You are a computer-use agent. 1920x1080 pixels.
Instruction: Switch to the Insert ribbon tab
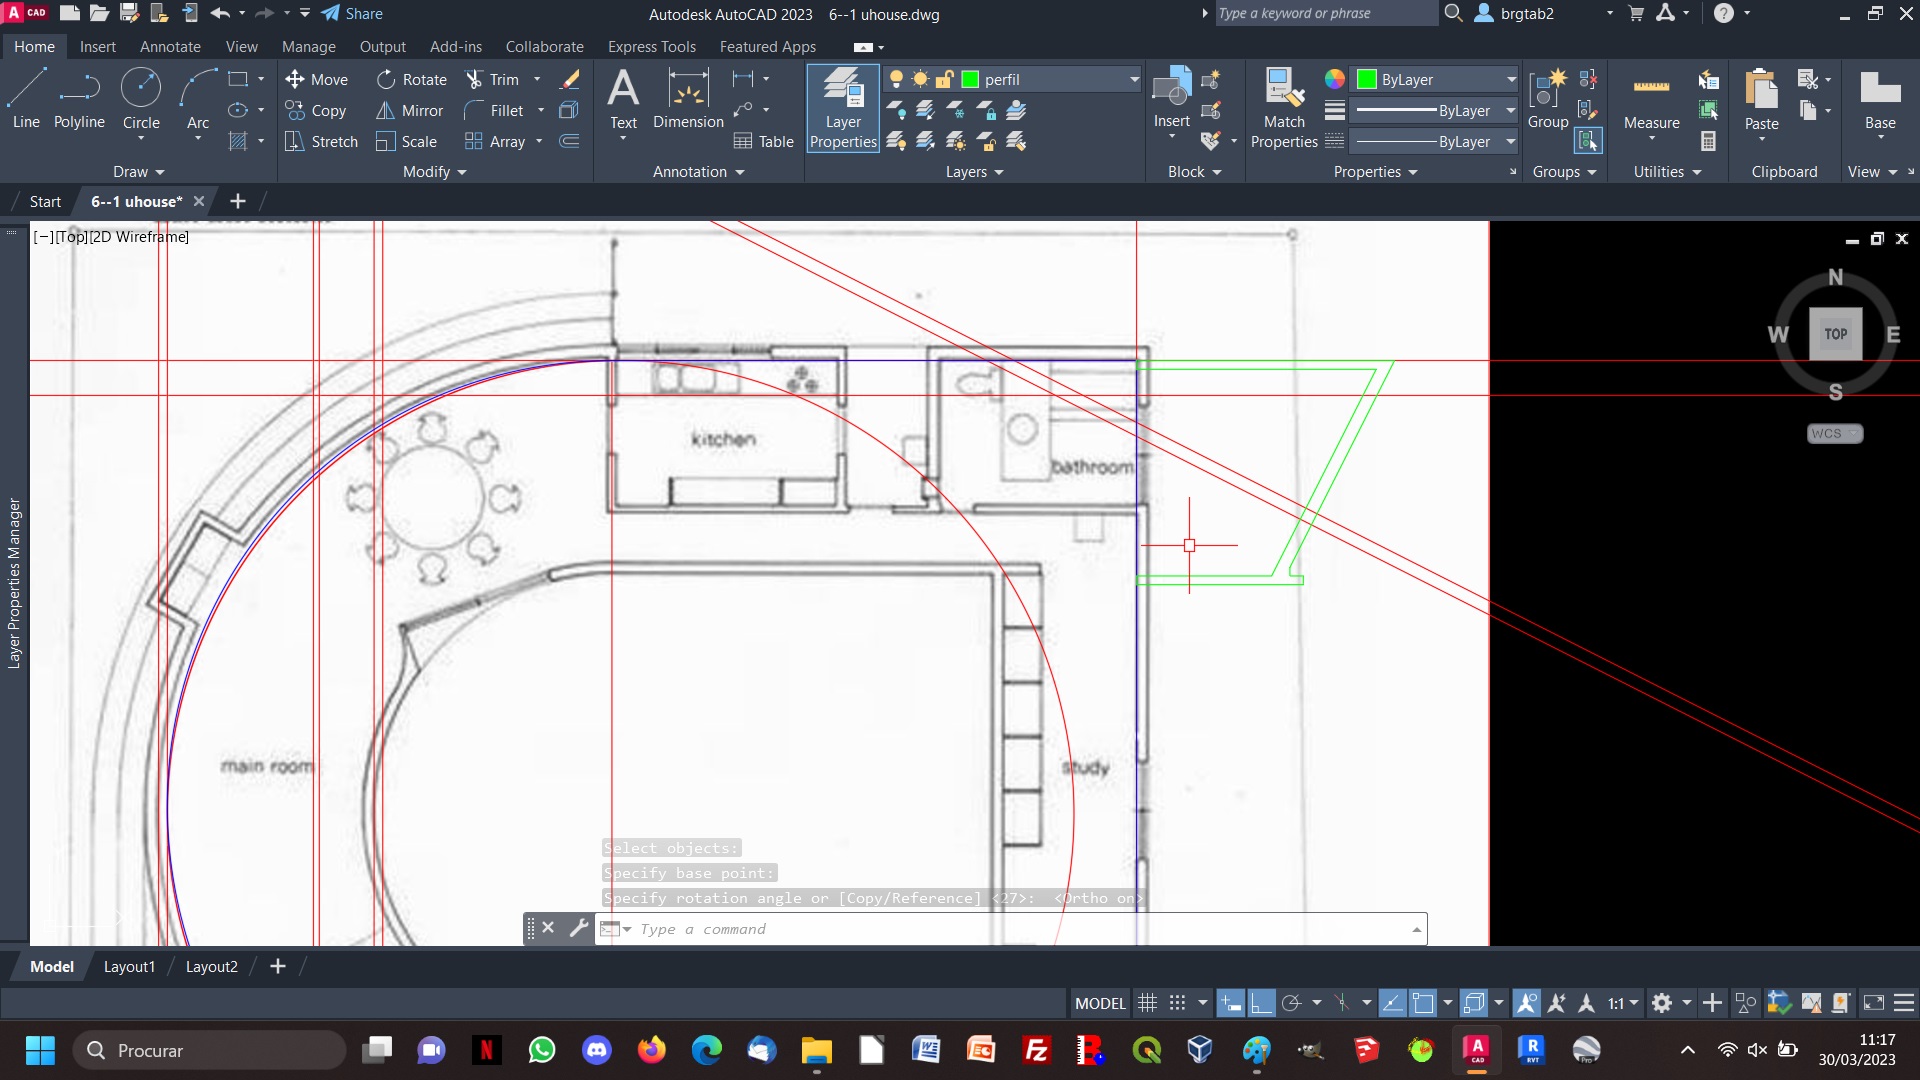(96, 46)
